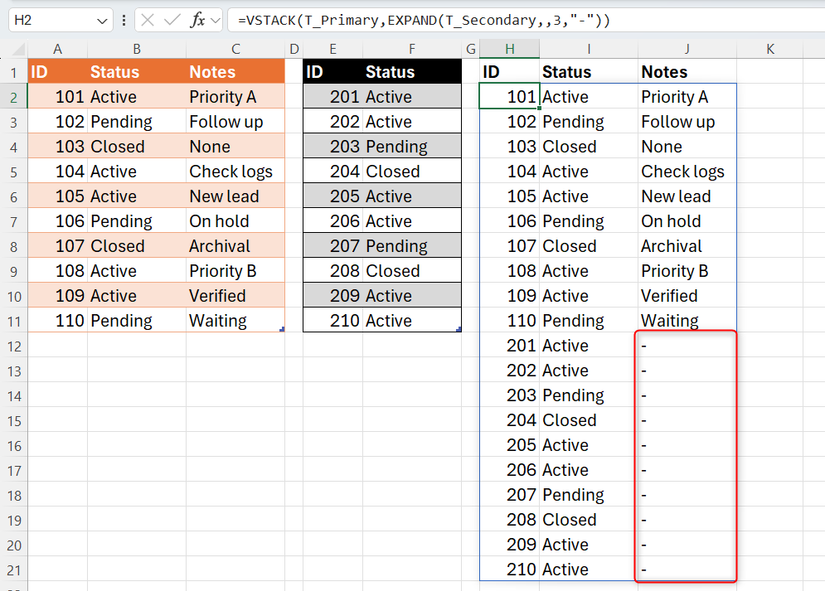Select column K header
825x591 pixels.
770,49
